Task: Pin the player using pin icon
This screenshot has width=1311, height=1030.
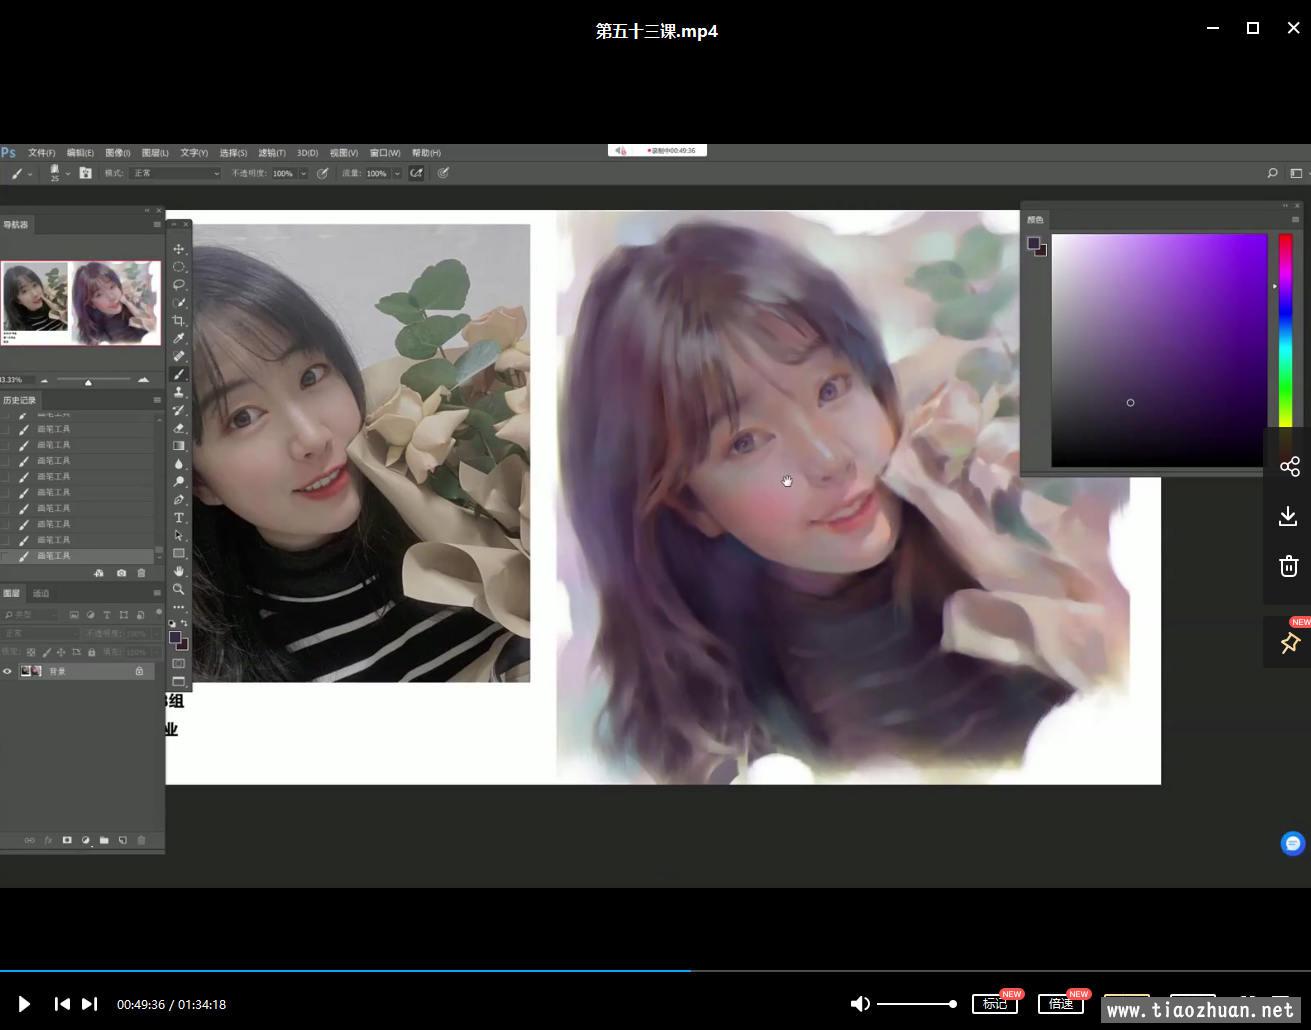Action: (x=1289, y=643)
